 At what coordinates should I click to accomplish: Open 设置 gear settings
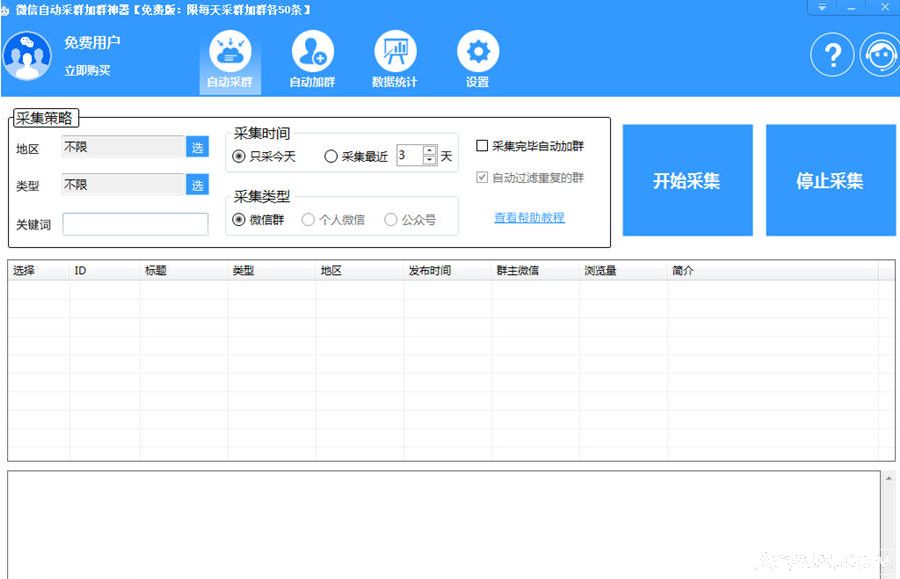coord(478,61)
